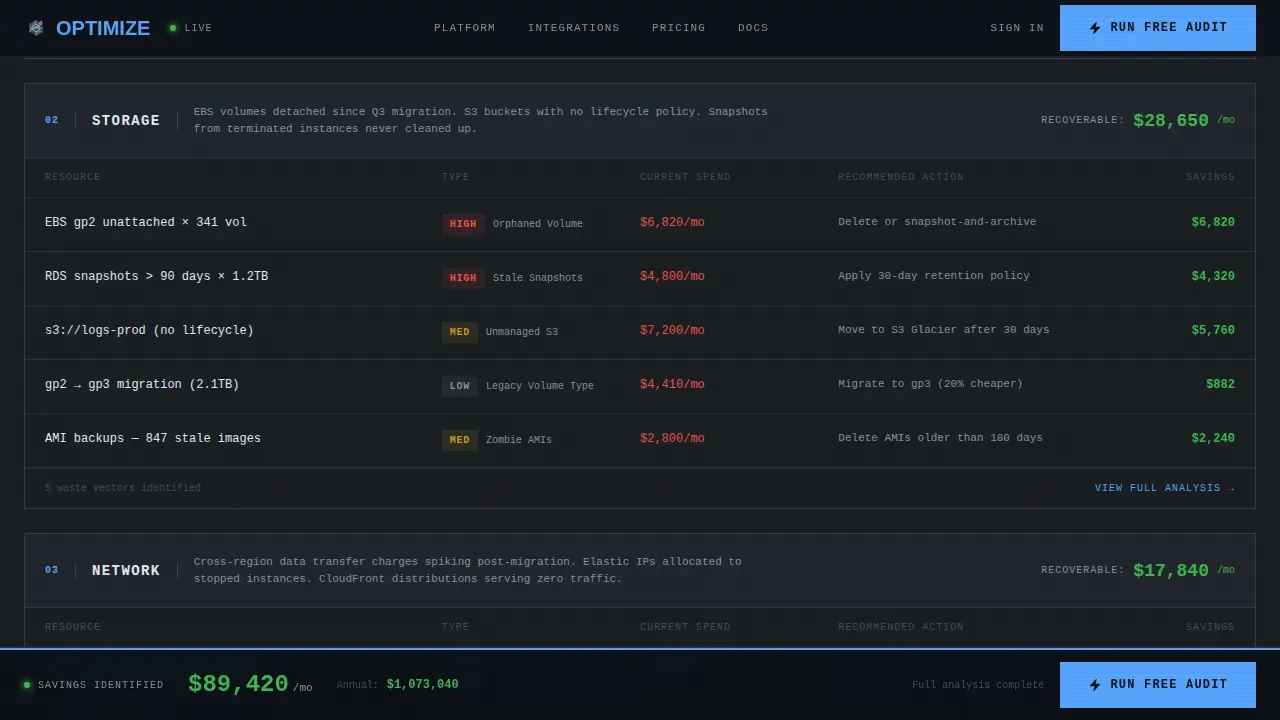Click current spend $6,820/mo
Screen dimensions: 1280x720
[672, 222]
